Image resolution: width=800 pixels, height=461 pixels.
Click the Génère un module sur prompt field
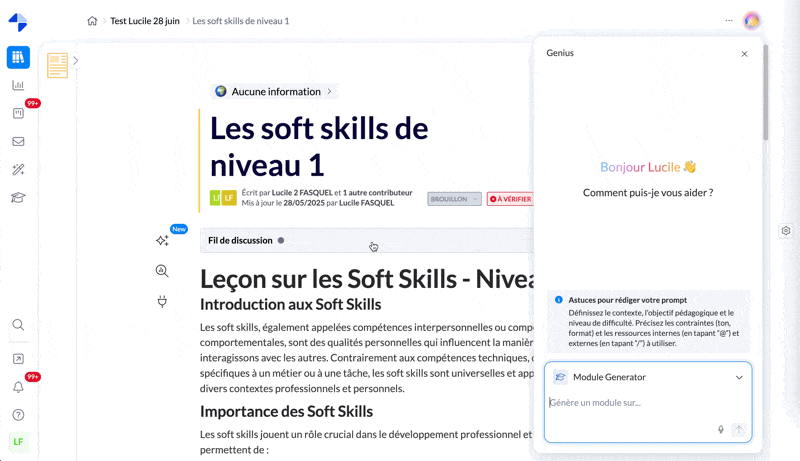(x=630, y=403)
